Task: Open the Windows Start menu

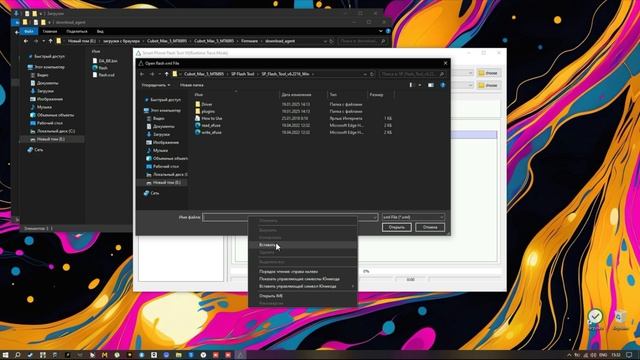Action: (6, 355)
